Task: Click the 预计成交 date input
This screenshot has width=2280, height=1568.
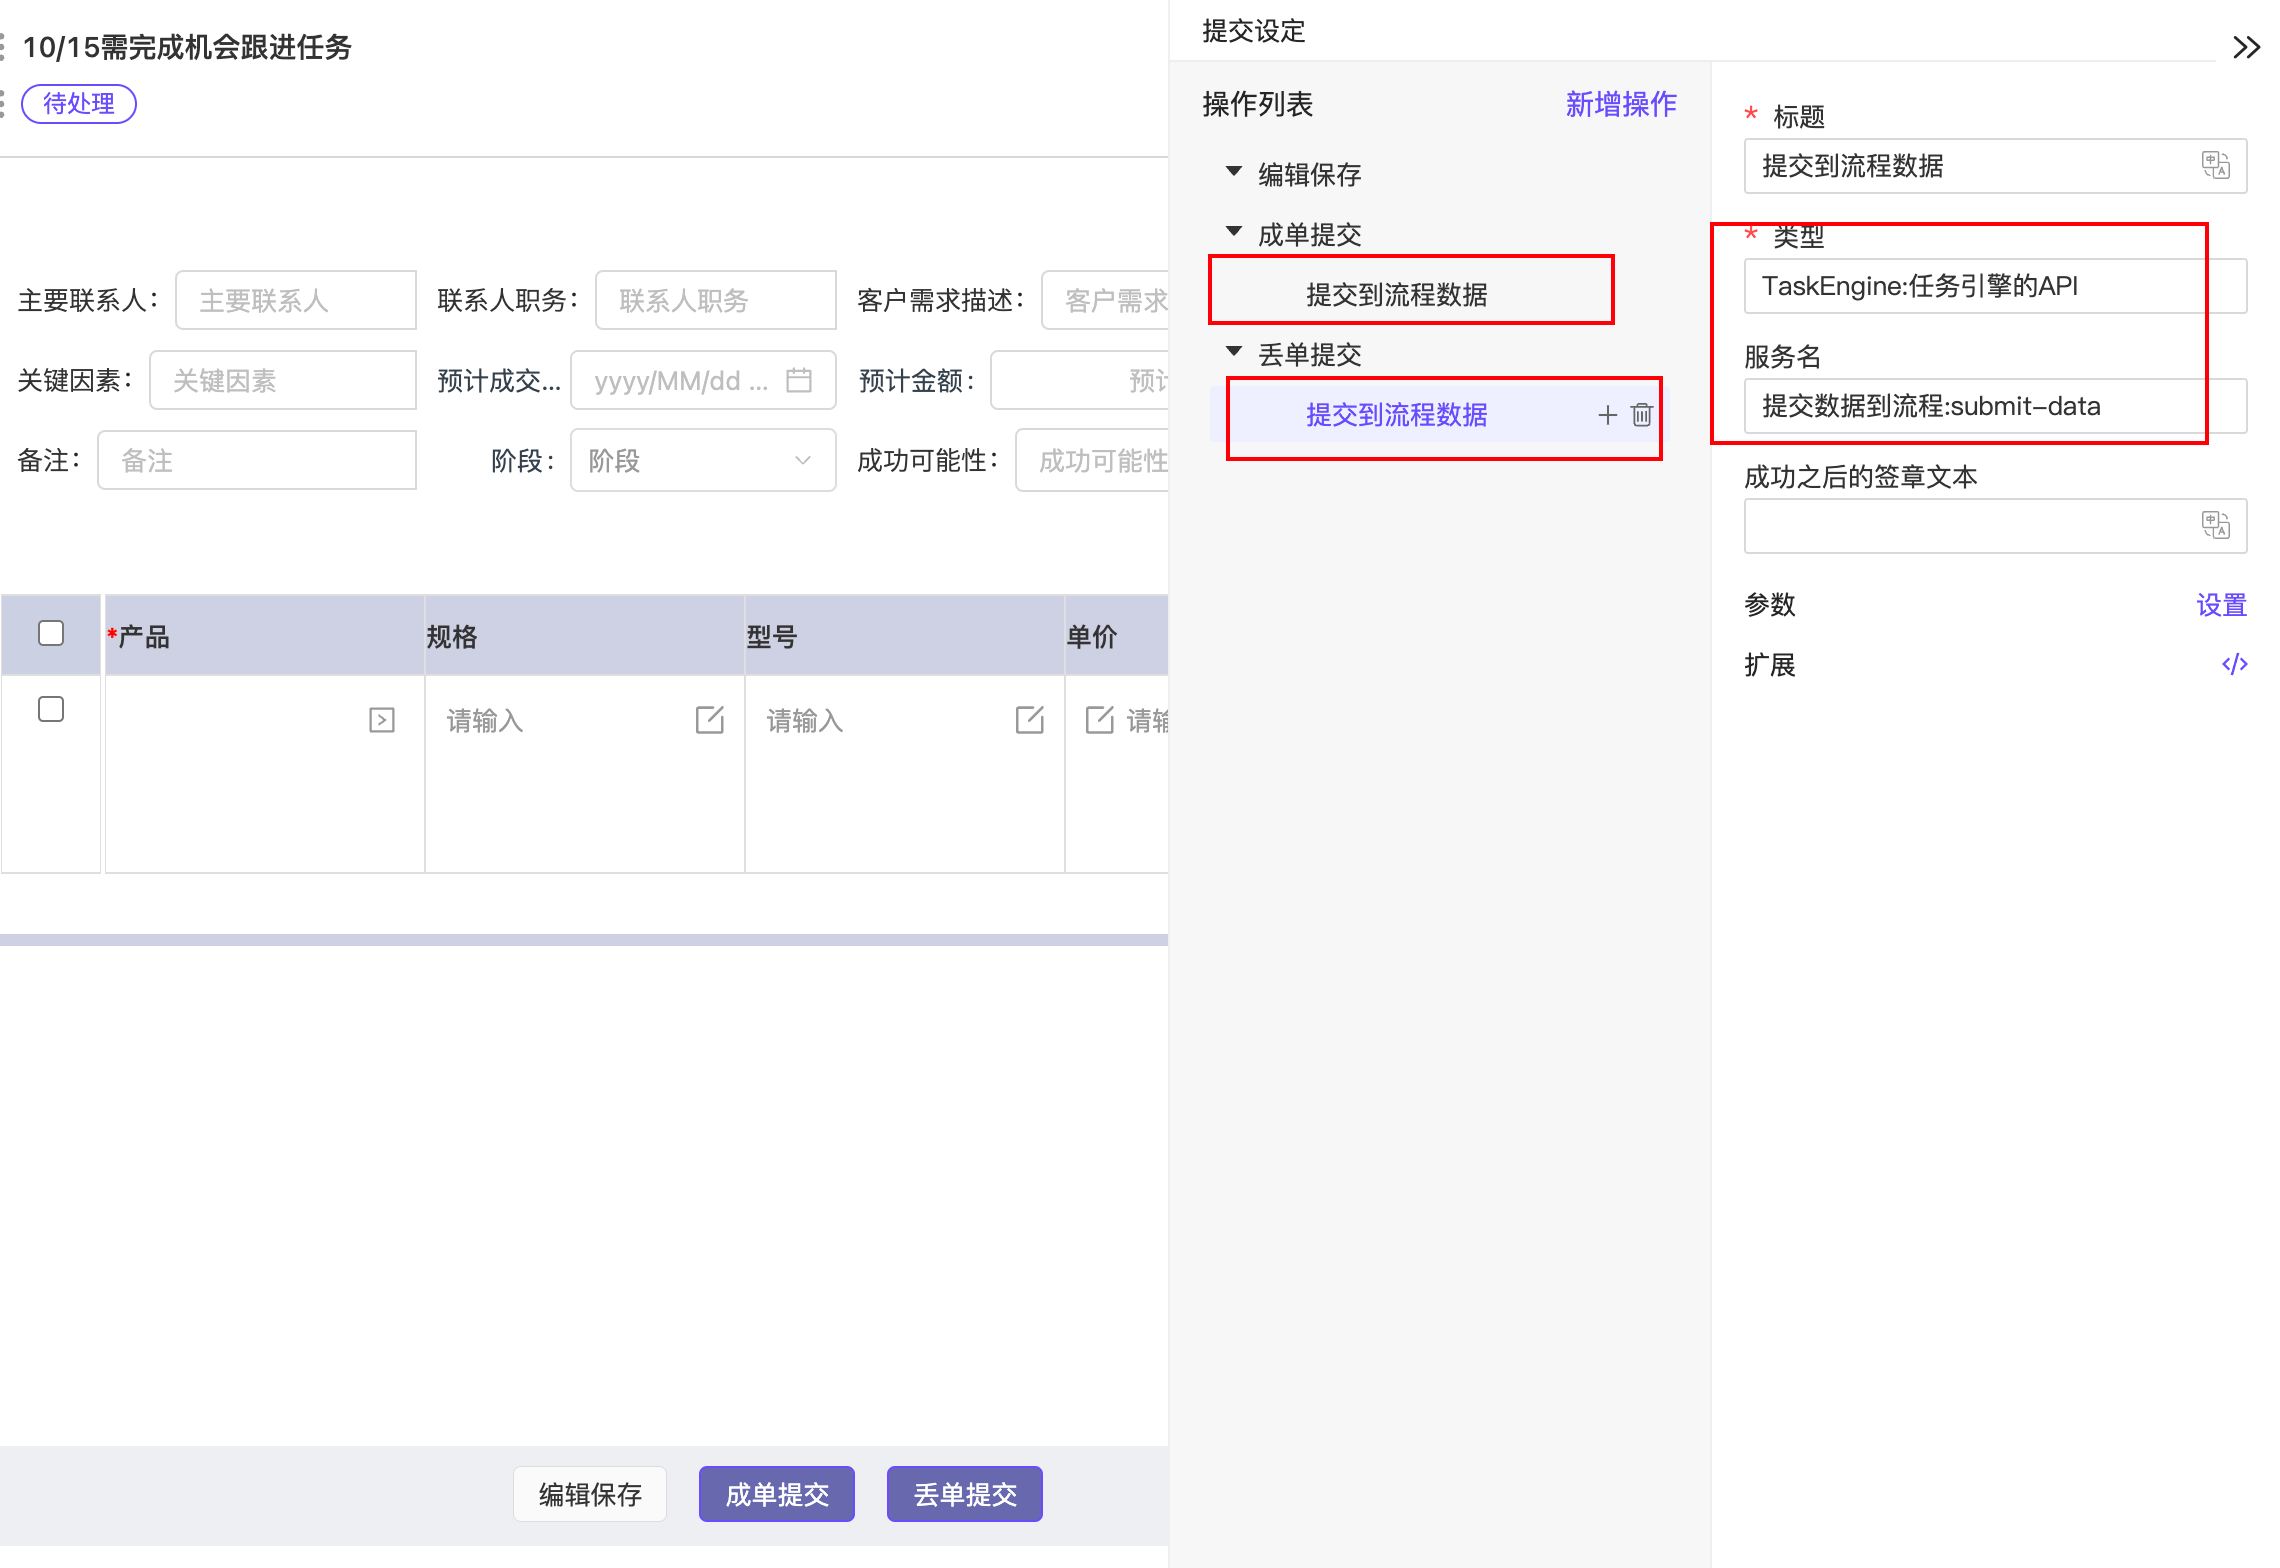Action: (703, 380)
